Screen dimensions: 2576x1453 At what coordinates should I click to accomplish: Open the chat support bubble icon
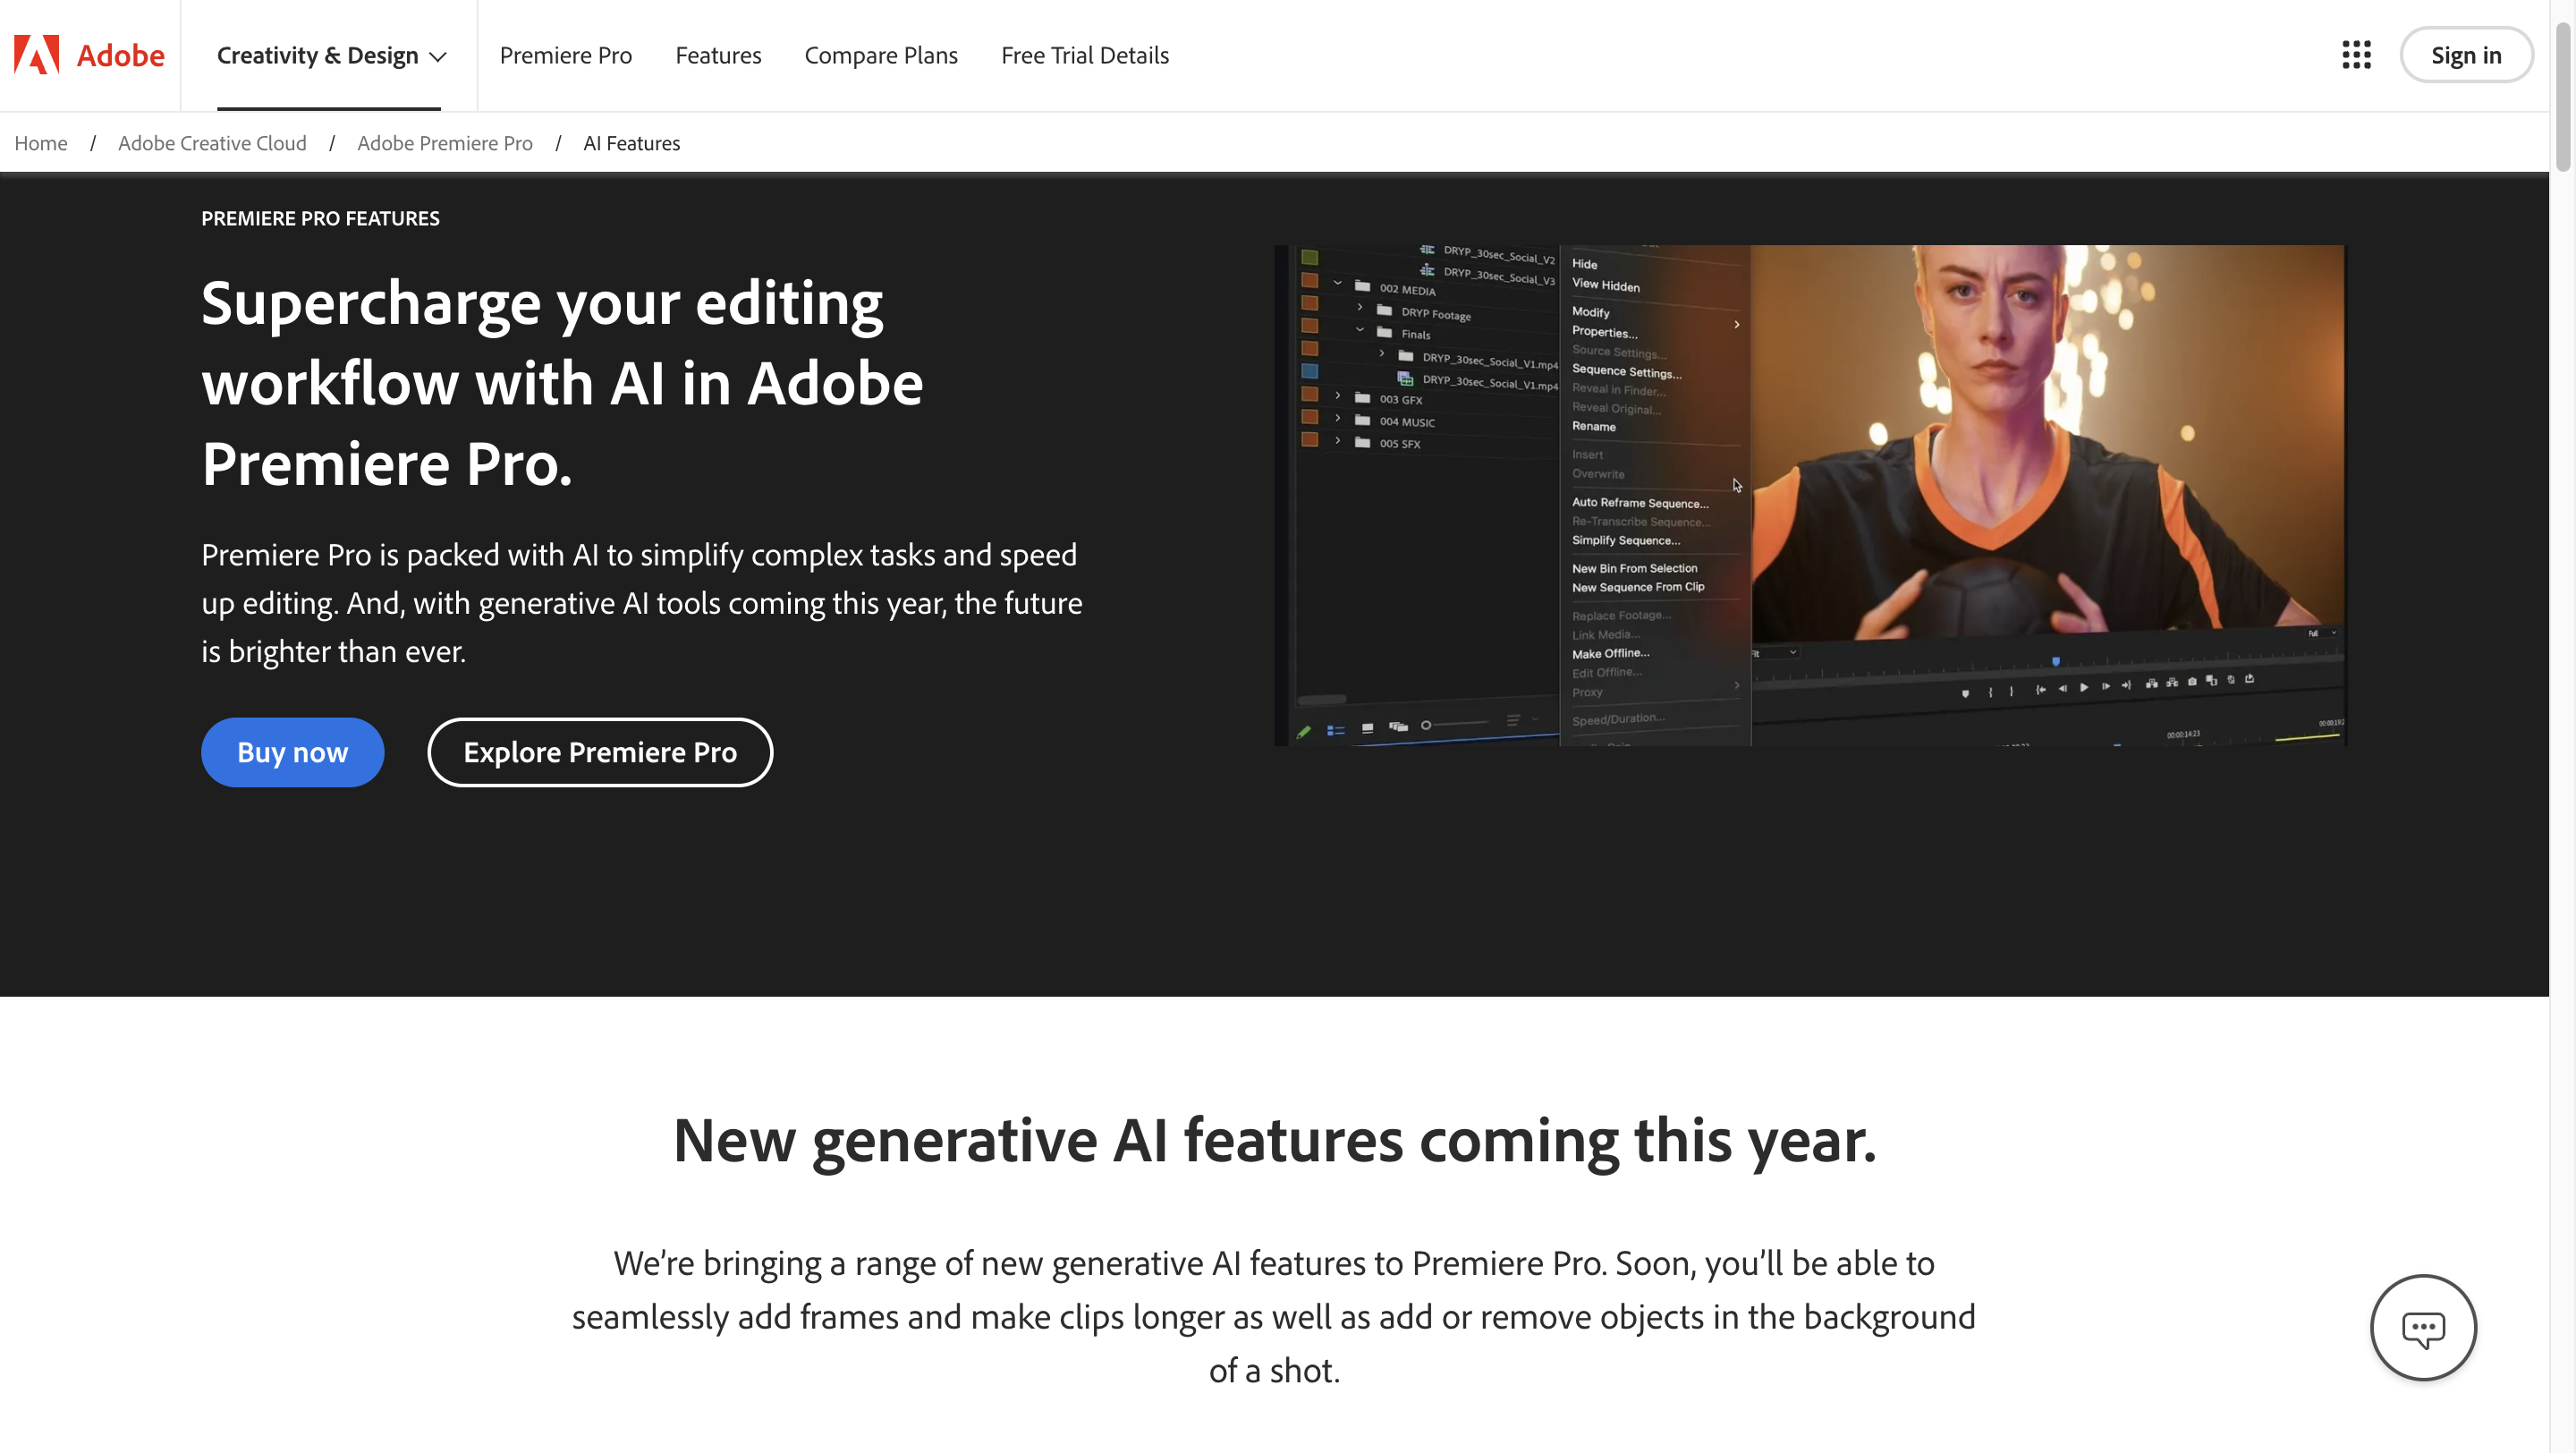coord(2423,1328)
